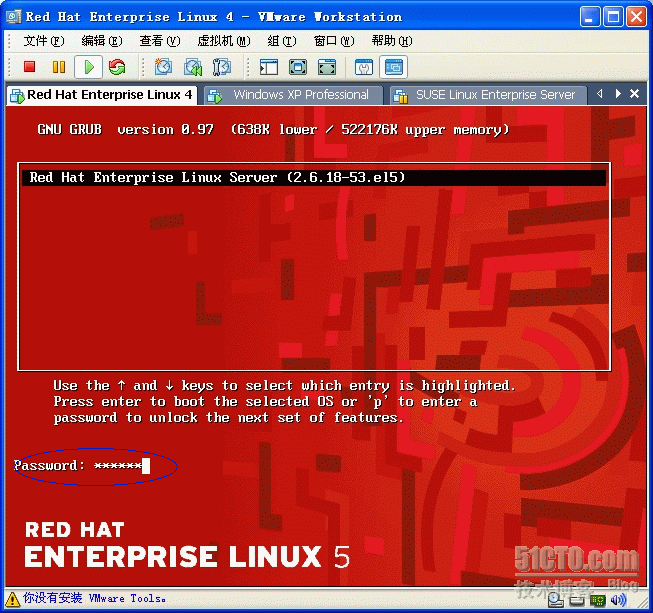Click the VMware Tools not installed message
653x613 pixels.
point(95,598)
